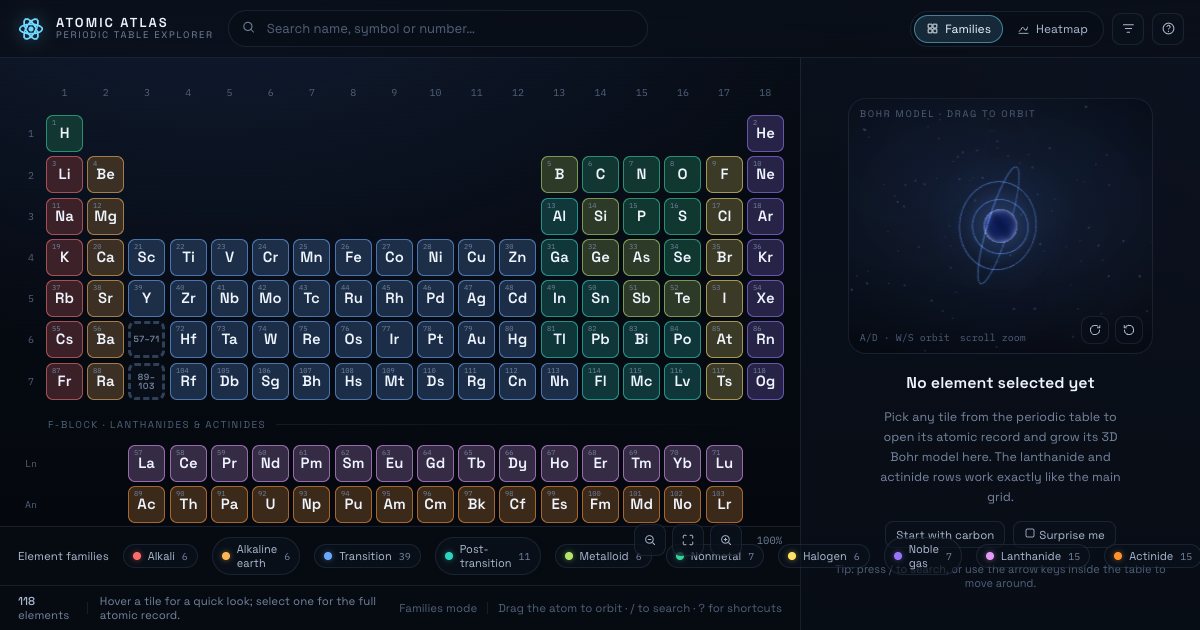Zoom in the periodic table
This screenshot has height=630, width=1200.
[x=726, y=540]
